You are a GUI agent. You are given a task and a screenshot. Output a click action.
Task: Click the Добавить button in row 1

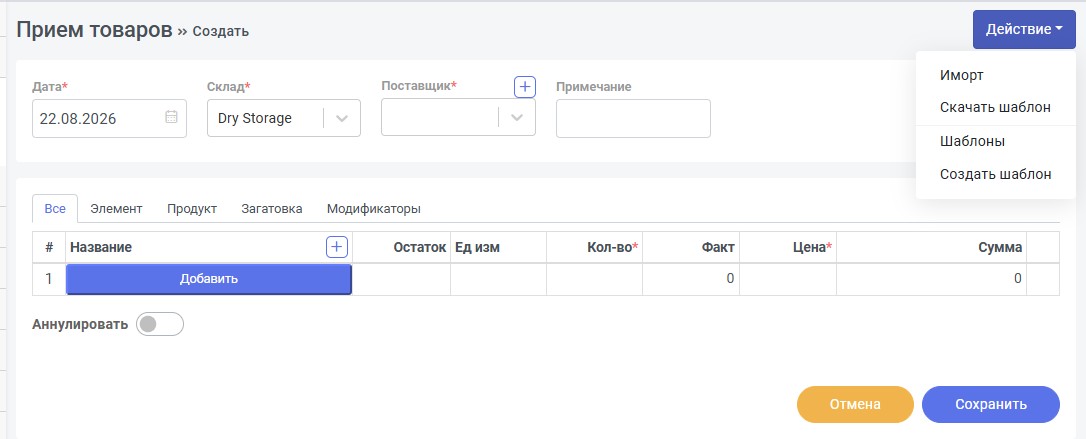208,279
